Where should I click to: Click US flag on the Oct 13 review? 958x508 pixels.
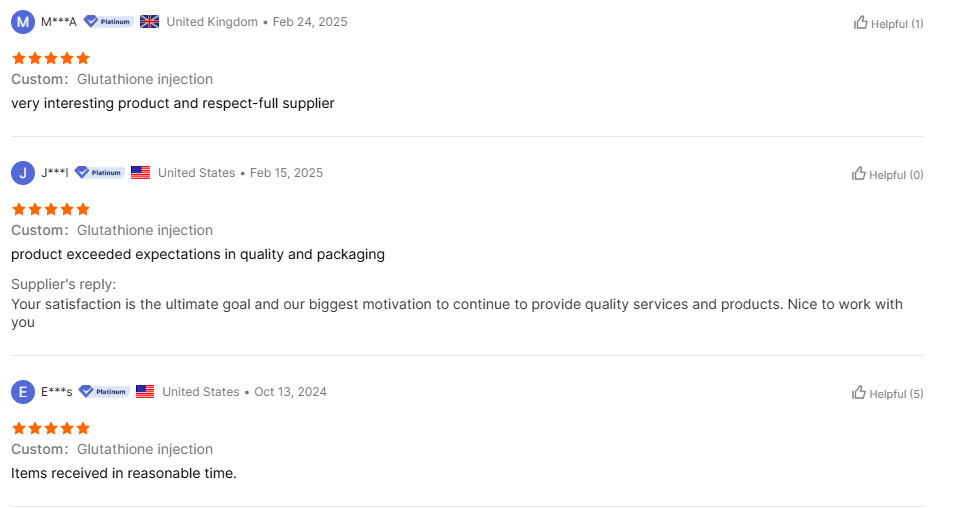tap(145, 392)
